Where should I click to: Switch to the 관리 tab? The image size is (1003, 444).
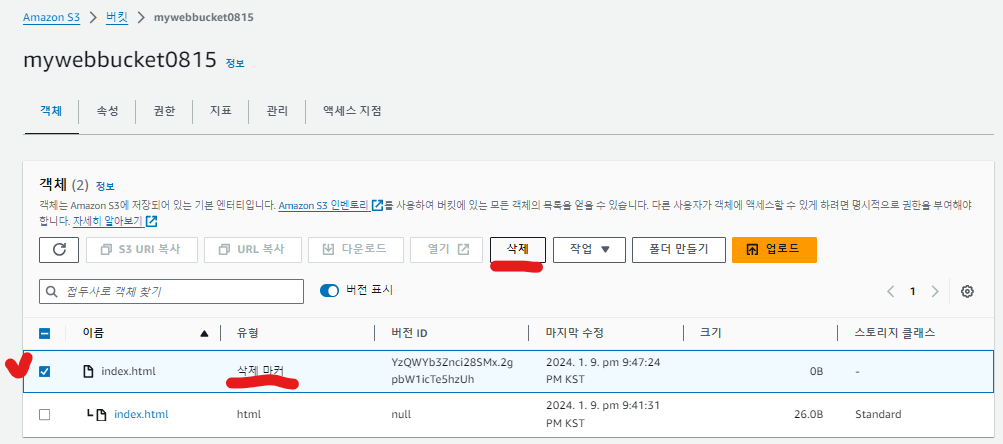point(277,111)
